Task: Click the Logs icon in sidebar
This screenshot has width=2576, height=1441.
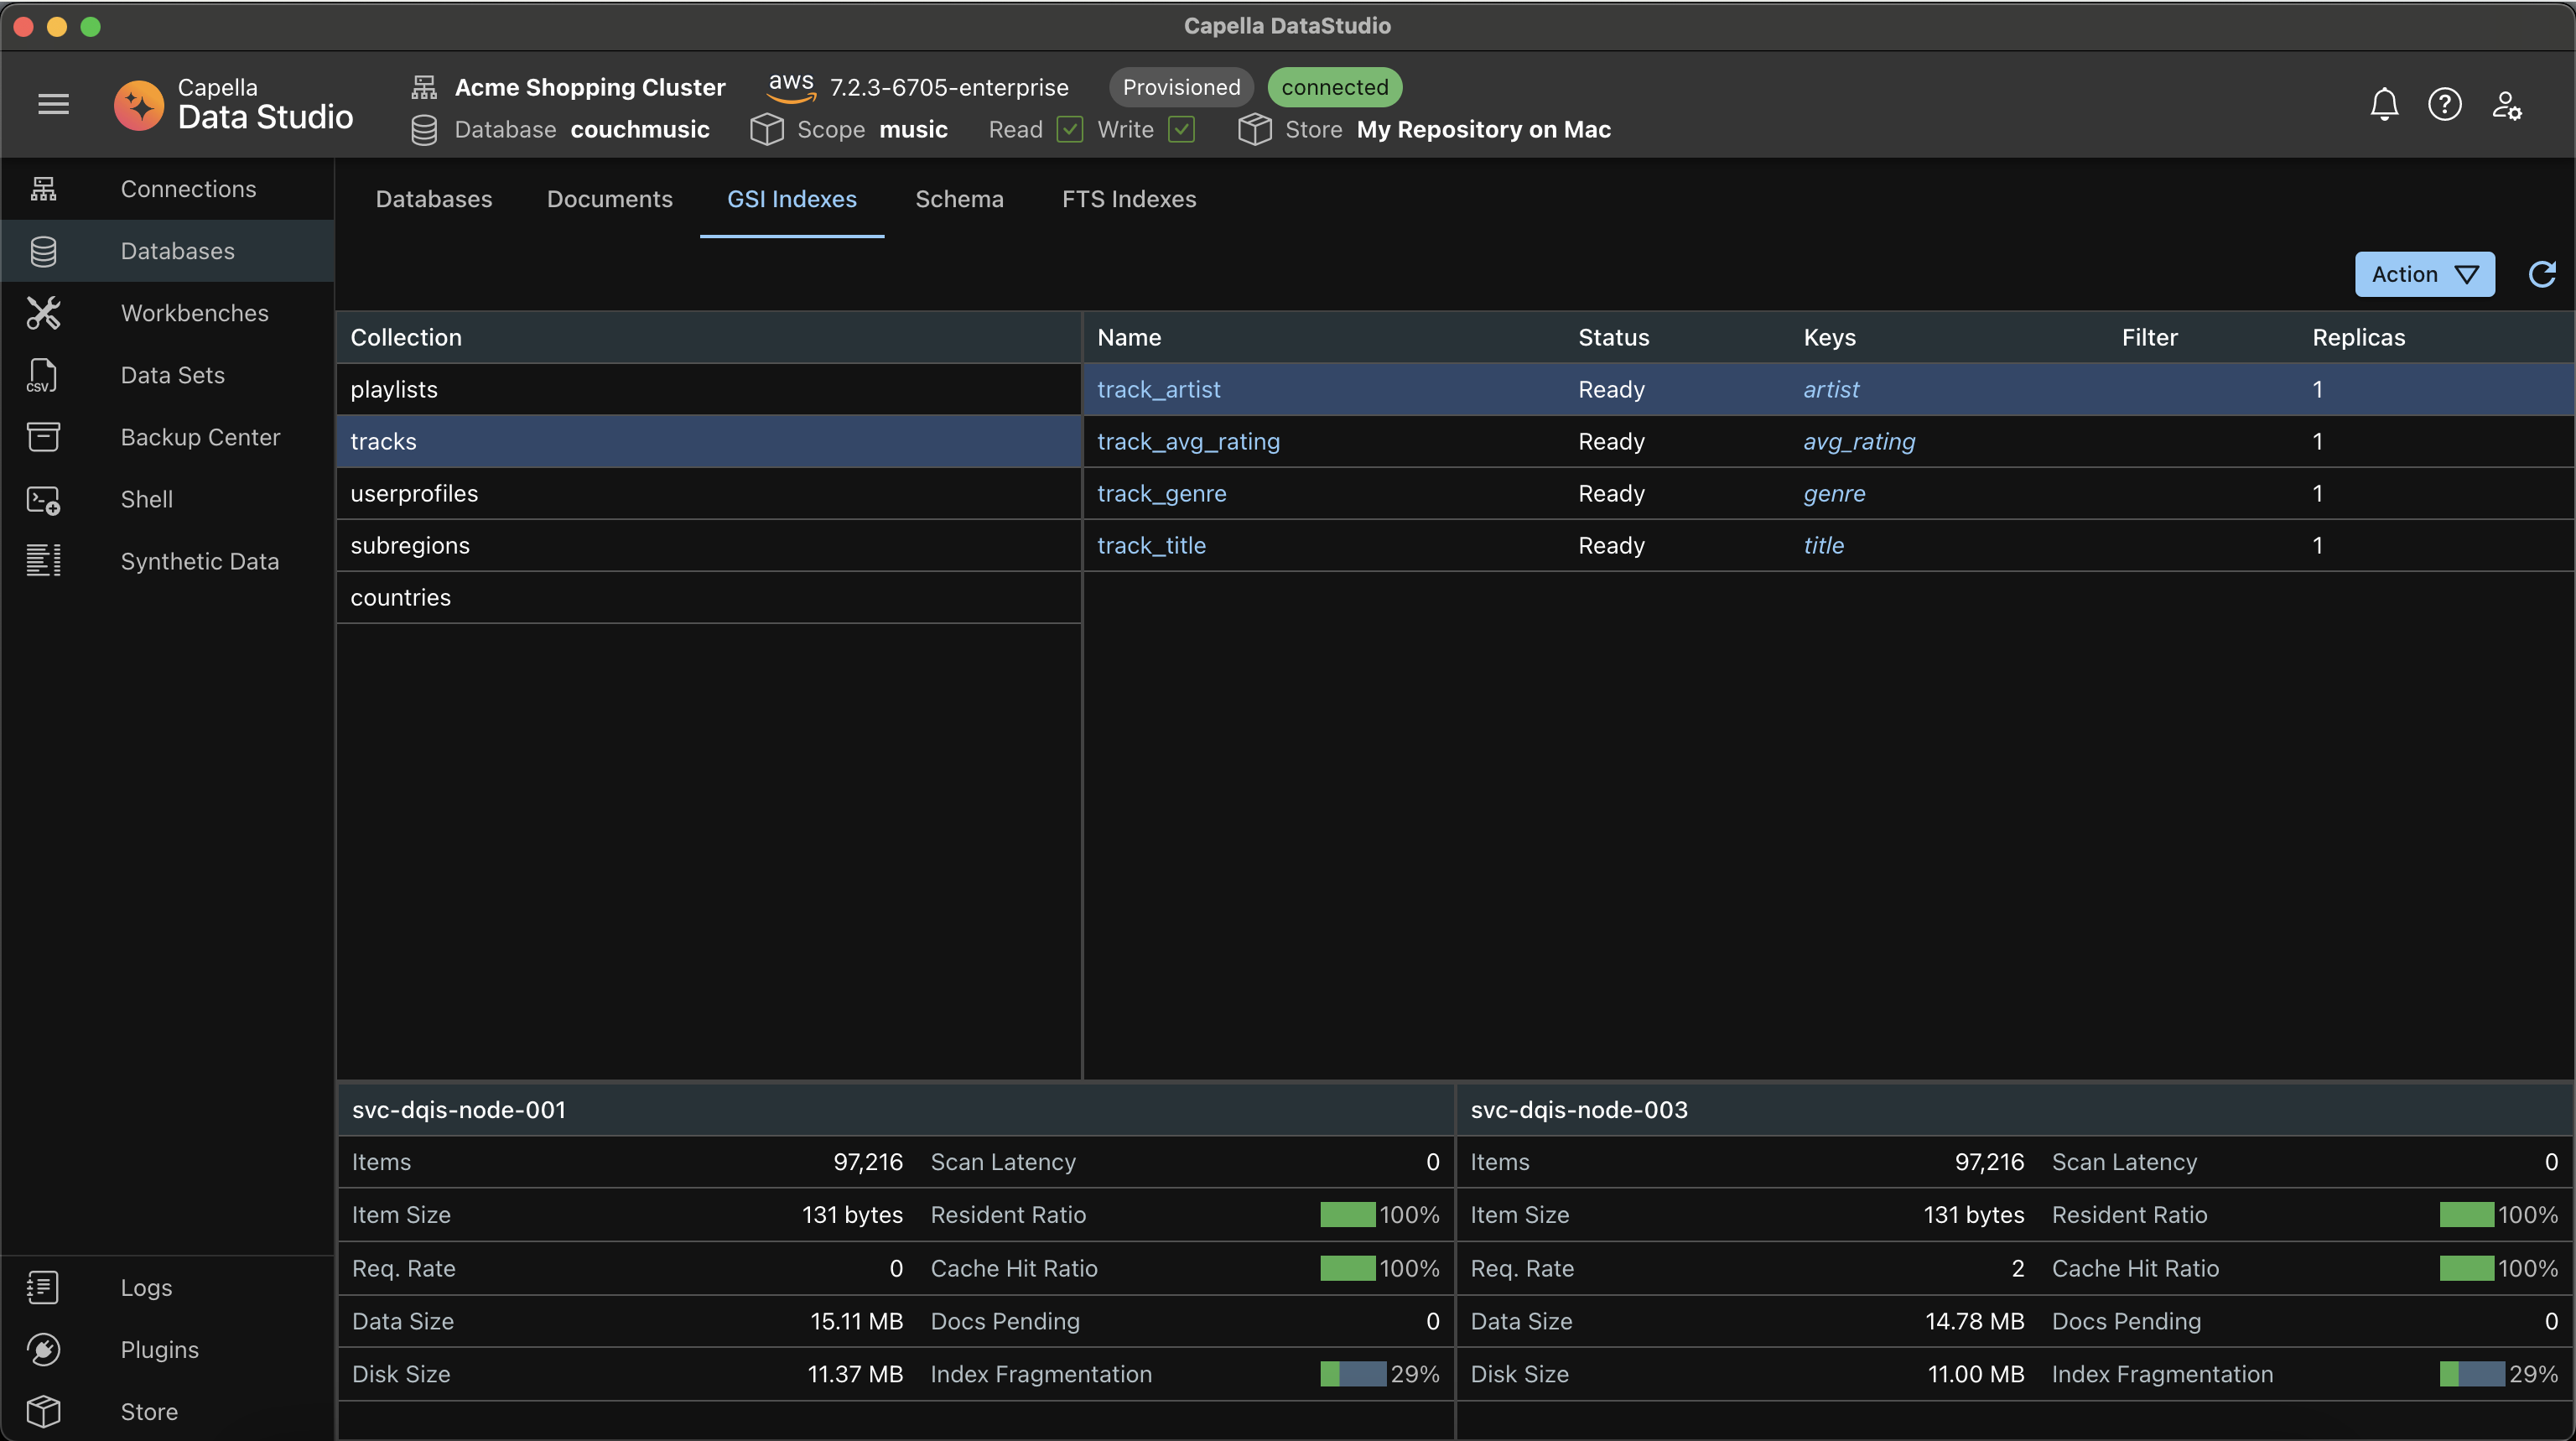Action: (x=43, y=1287)
